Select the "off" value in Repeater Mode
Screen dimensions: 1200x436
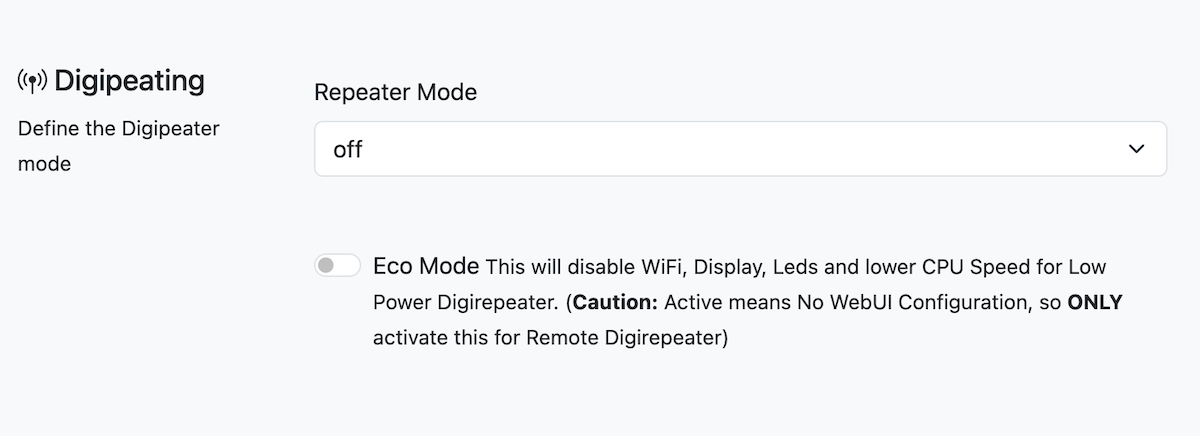348,150
